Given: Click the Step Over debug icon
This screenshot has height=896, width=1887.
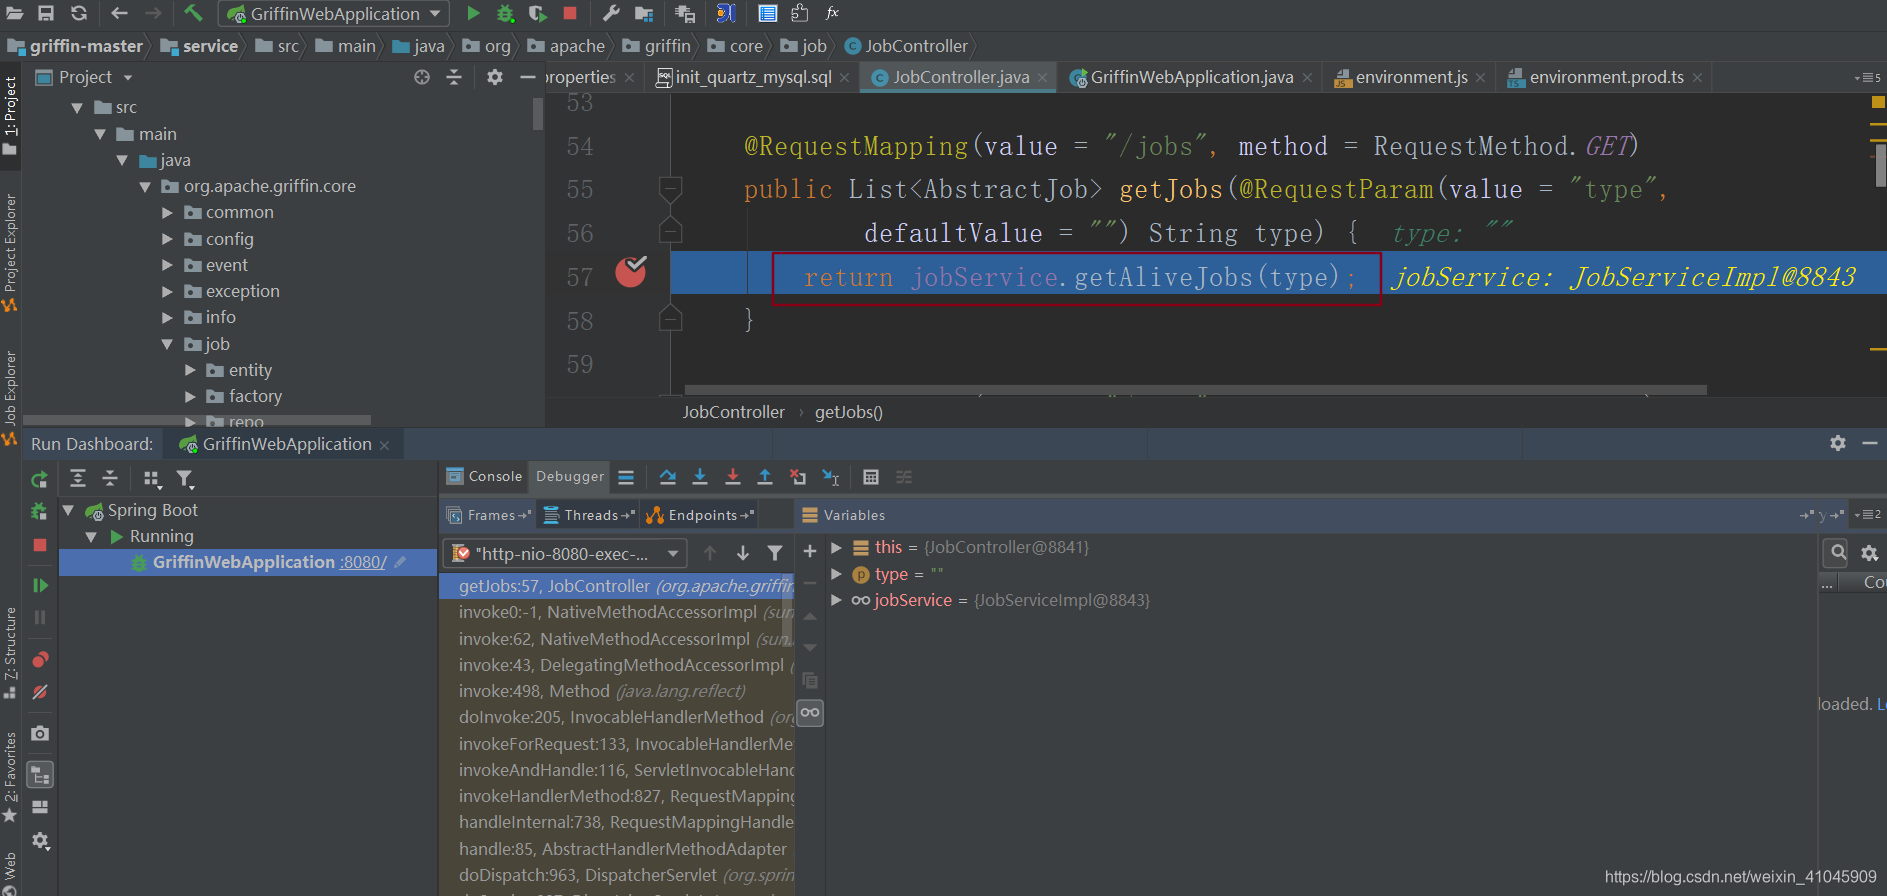Looking at the screenshot, I should click(668, 477).
